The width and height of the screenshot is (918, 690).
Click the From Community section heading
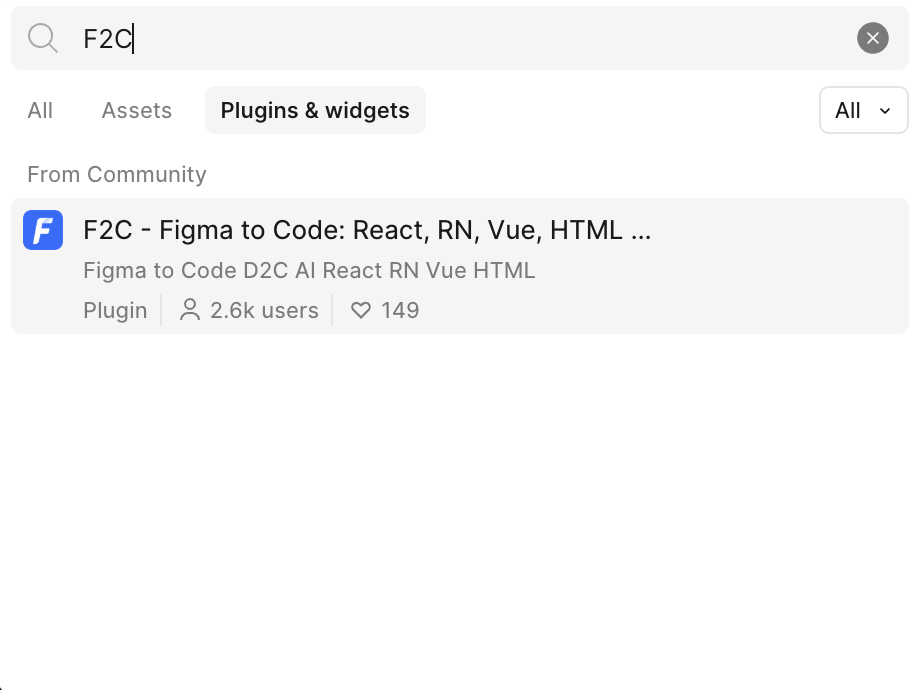117,174
